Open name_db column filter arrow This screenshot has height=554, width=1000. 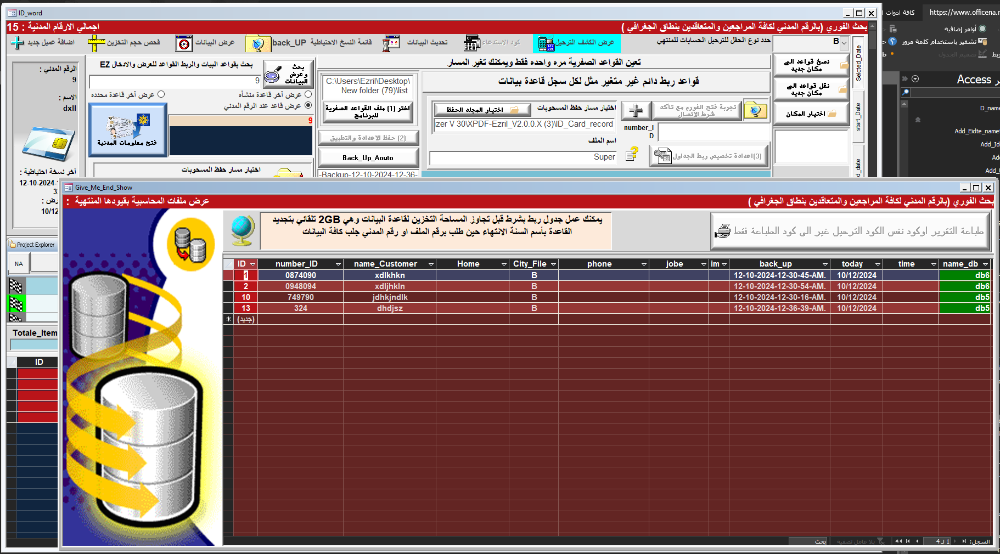pos(985,264)
